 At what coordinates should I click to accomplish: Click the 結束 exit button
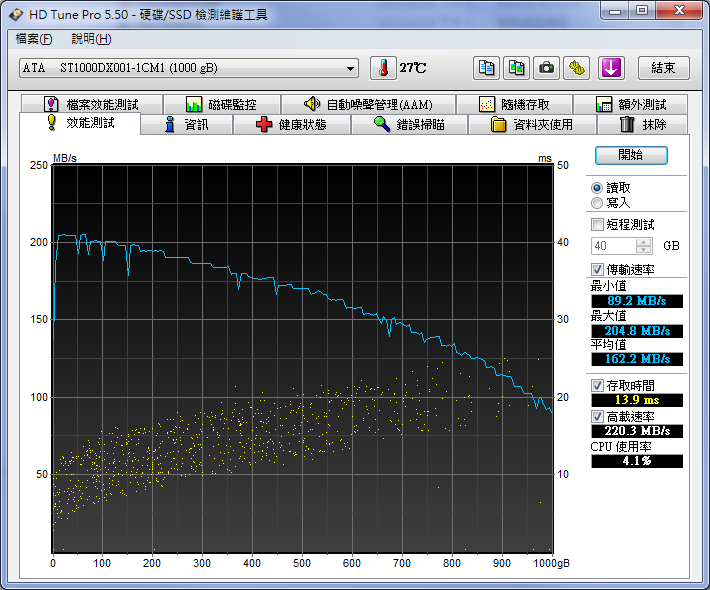tap(663, 68)
